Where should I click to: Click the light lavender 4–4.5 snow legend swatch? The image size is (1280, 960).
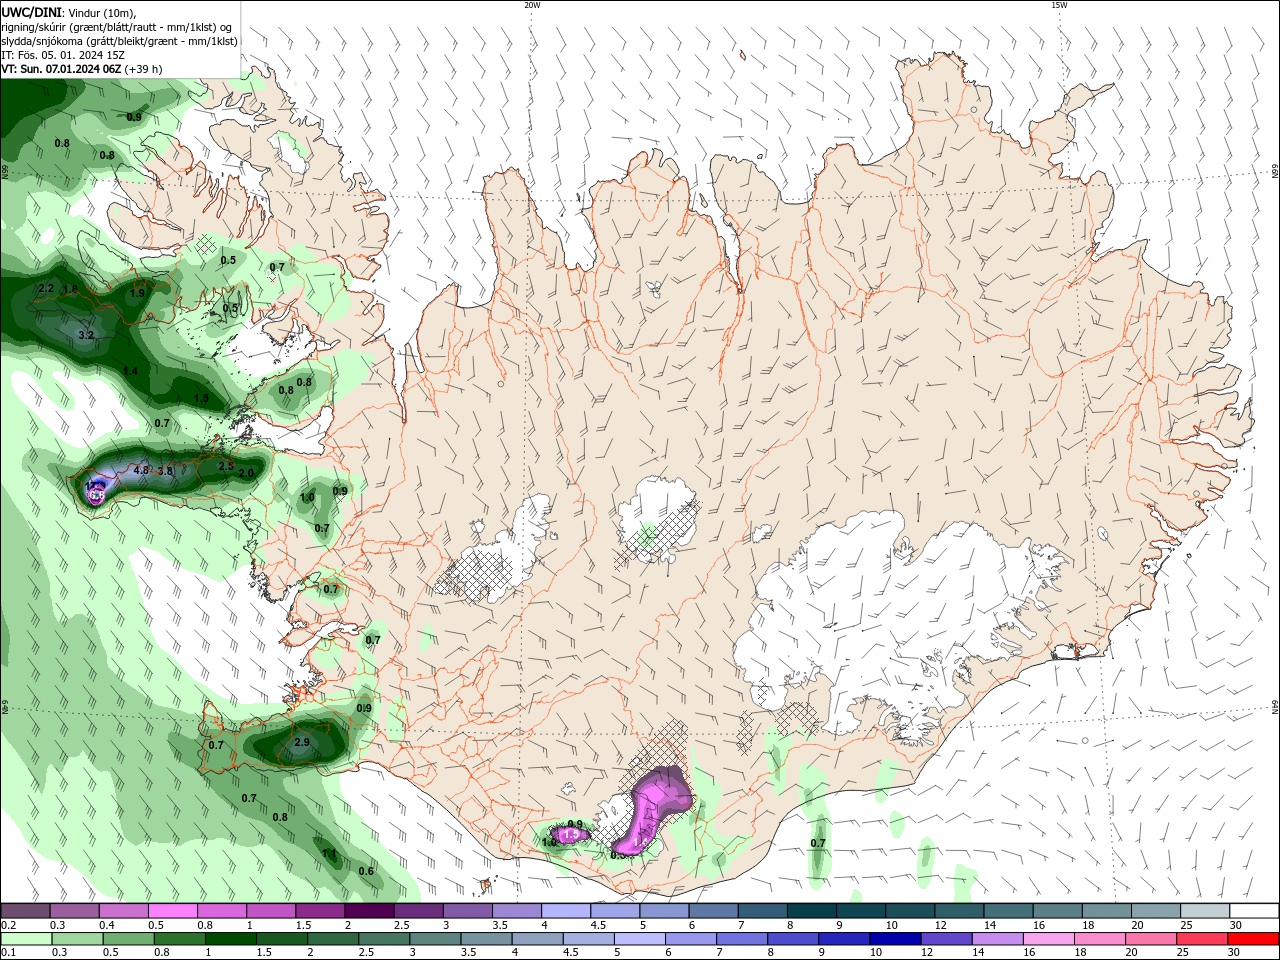(x=565, y=910)
